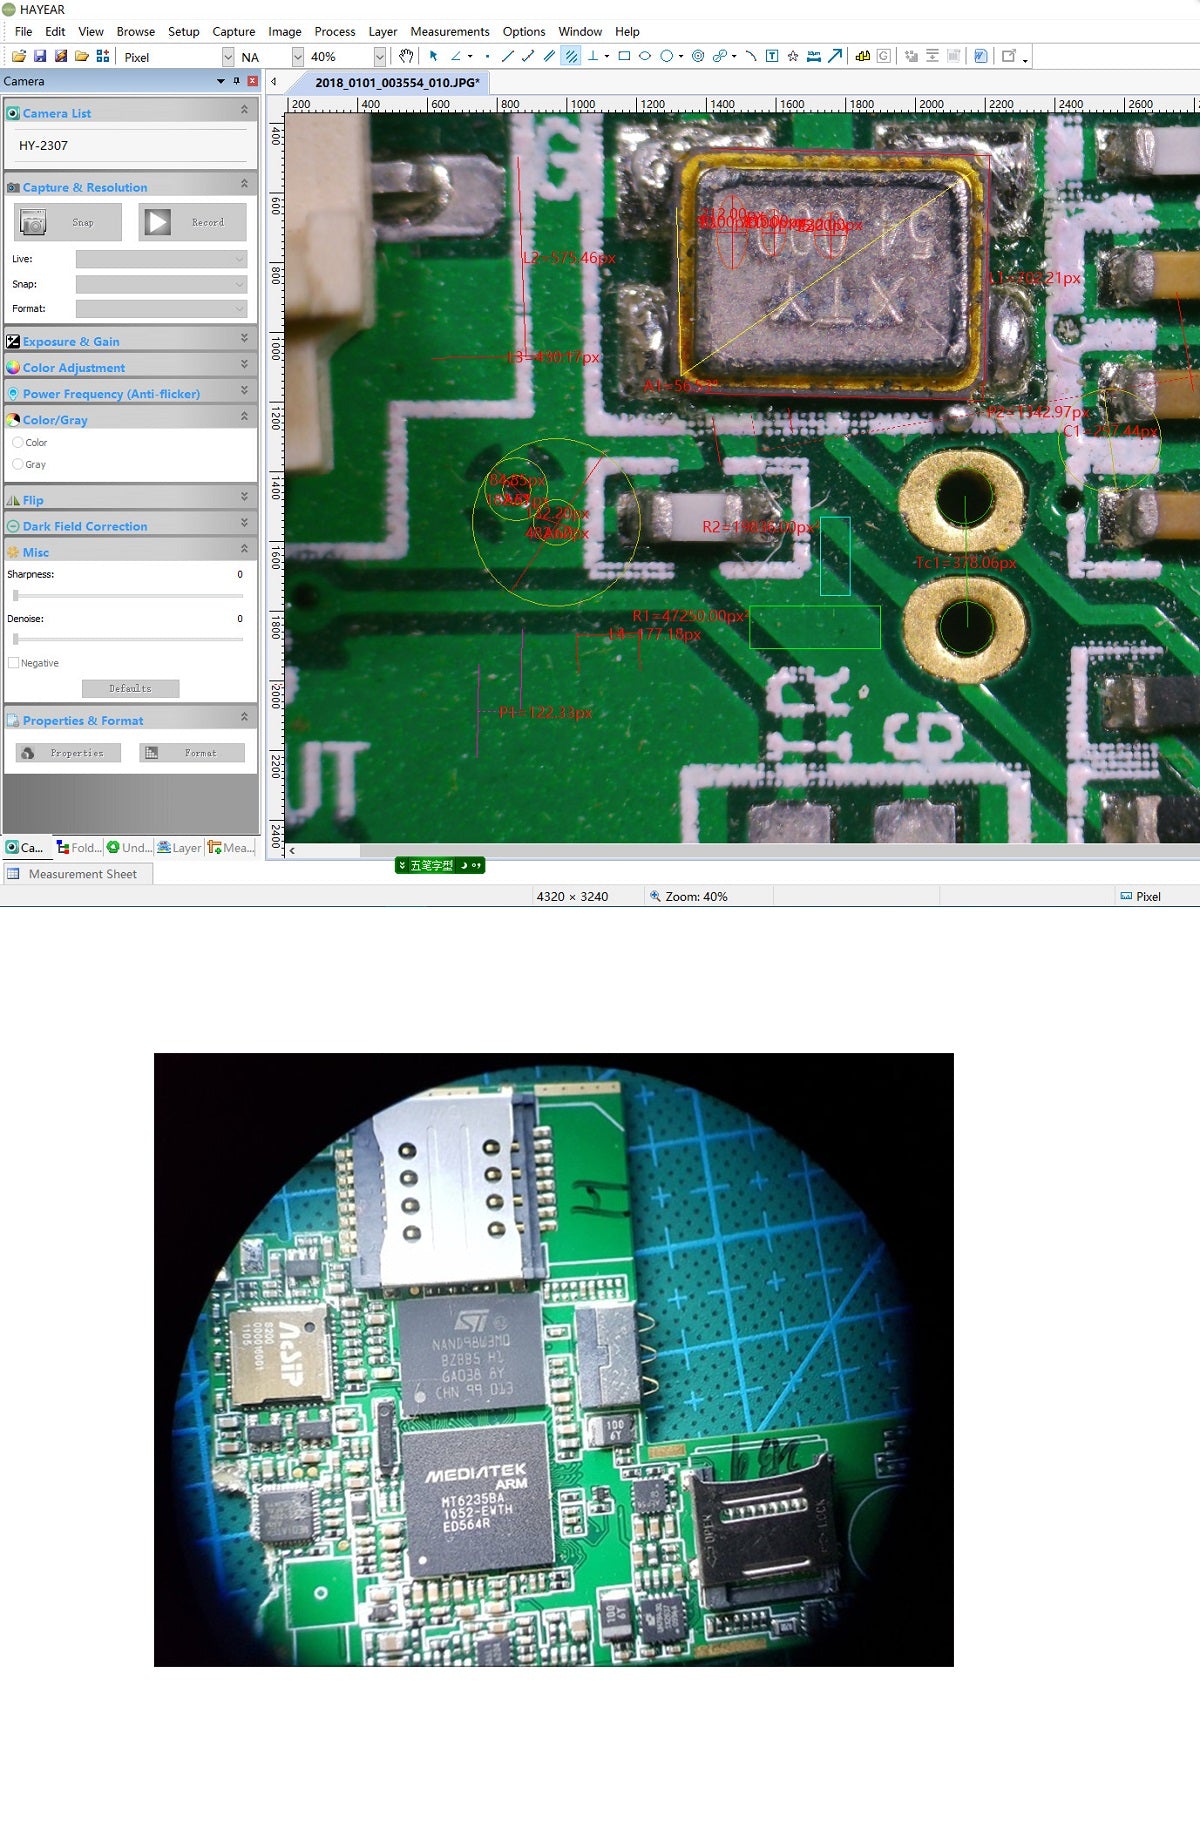The height and width of the screenshot is (1840, 1200).
Task: Open the Process menu
Action: 335,32
